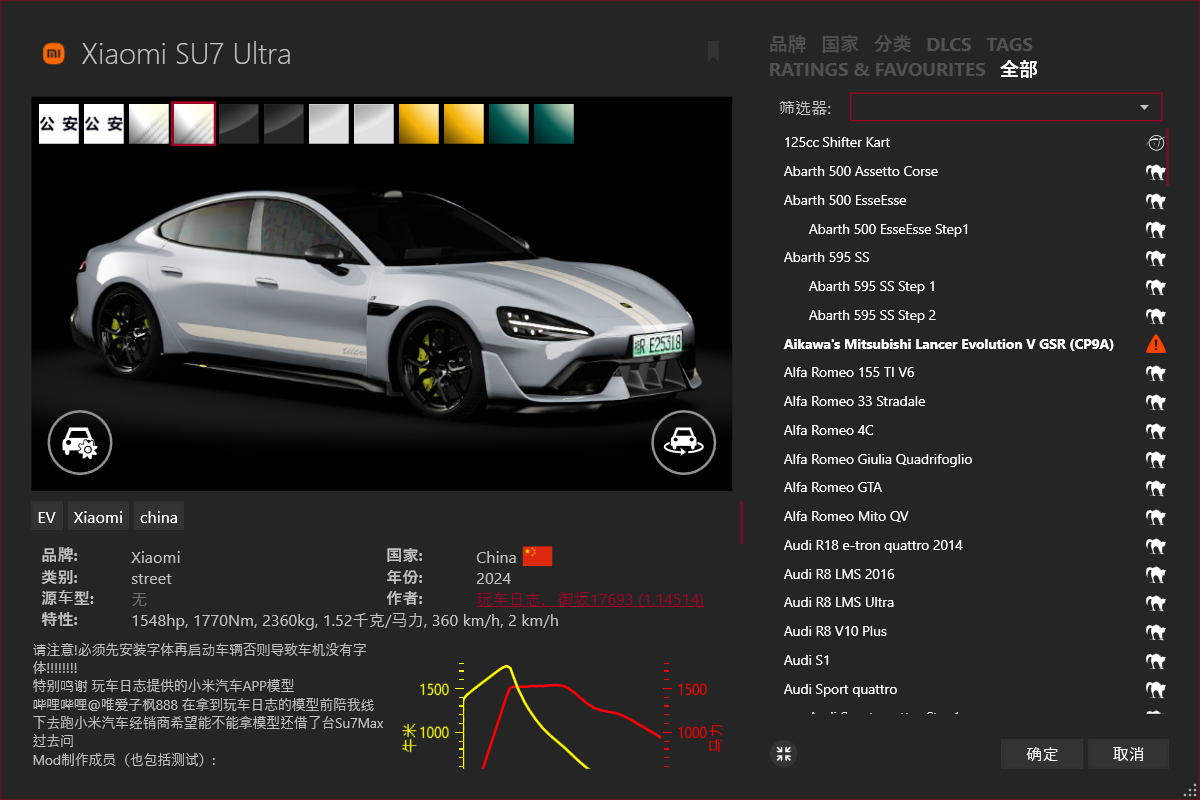Image resolution: width=1200 pixels, height=800 pixels.
Task: Open the RATINGS & FAVOURITES tab
Action: [876, 69]
